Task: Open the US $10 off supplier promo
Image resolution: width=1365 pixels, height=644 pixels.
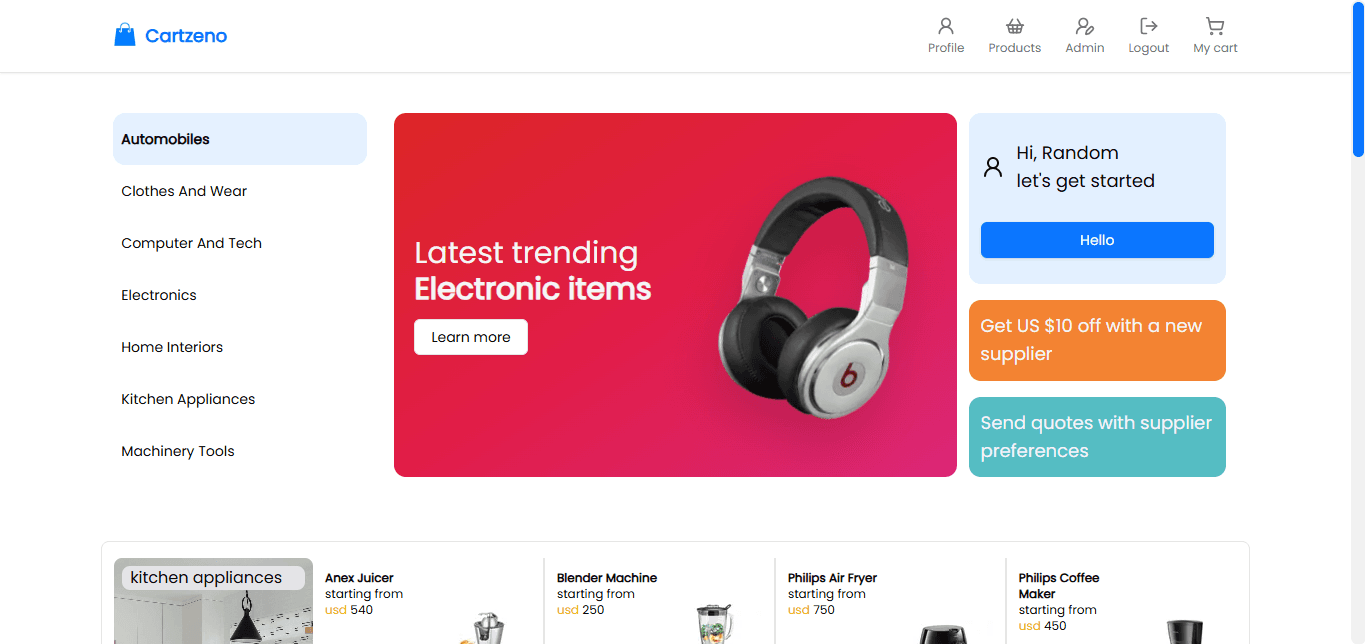Action: (x=1097, y=340)
